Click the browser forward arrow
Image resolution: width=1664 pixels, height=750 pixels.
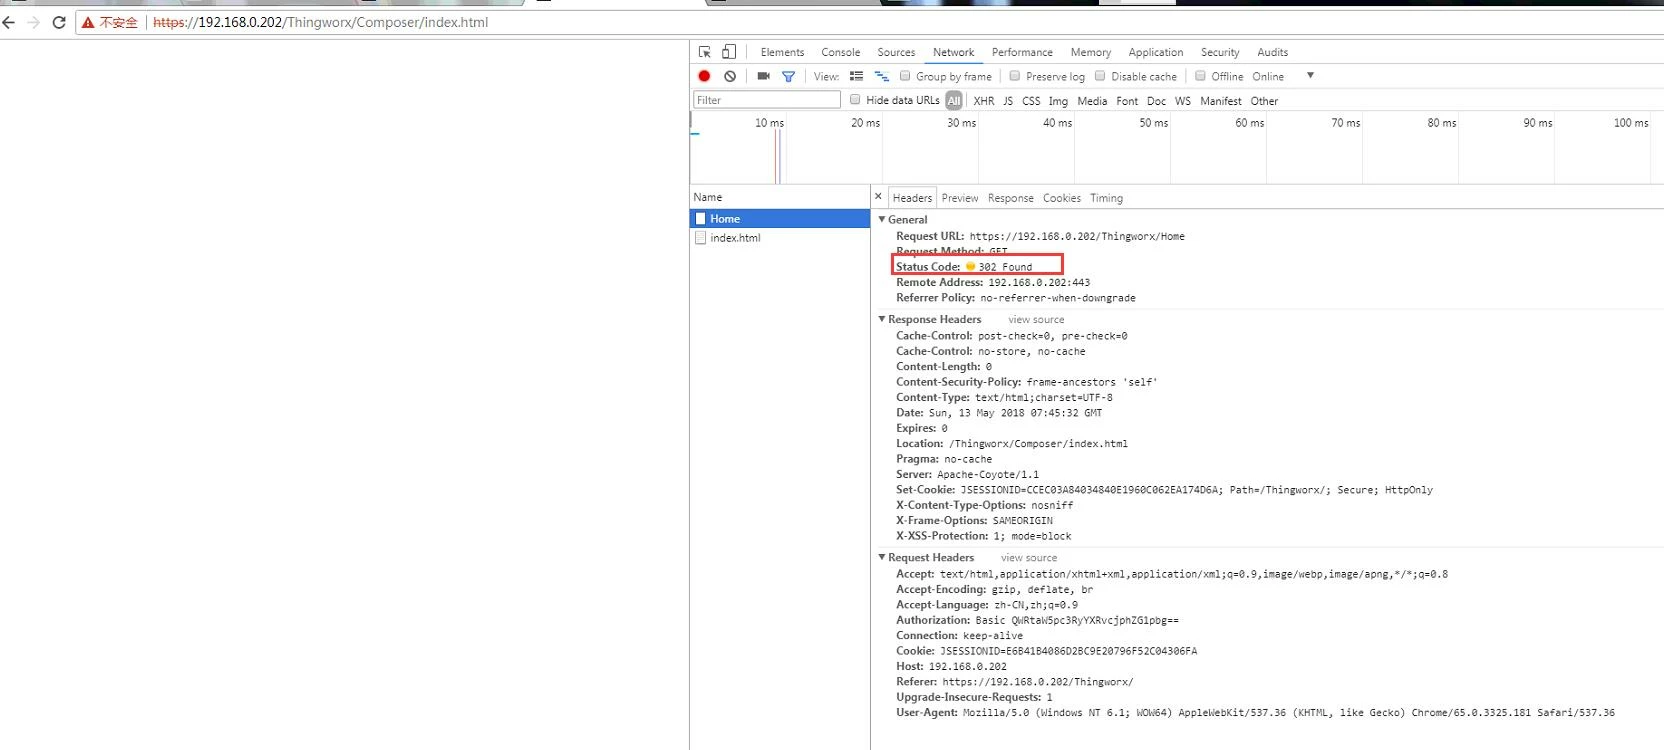coord(33,22)
